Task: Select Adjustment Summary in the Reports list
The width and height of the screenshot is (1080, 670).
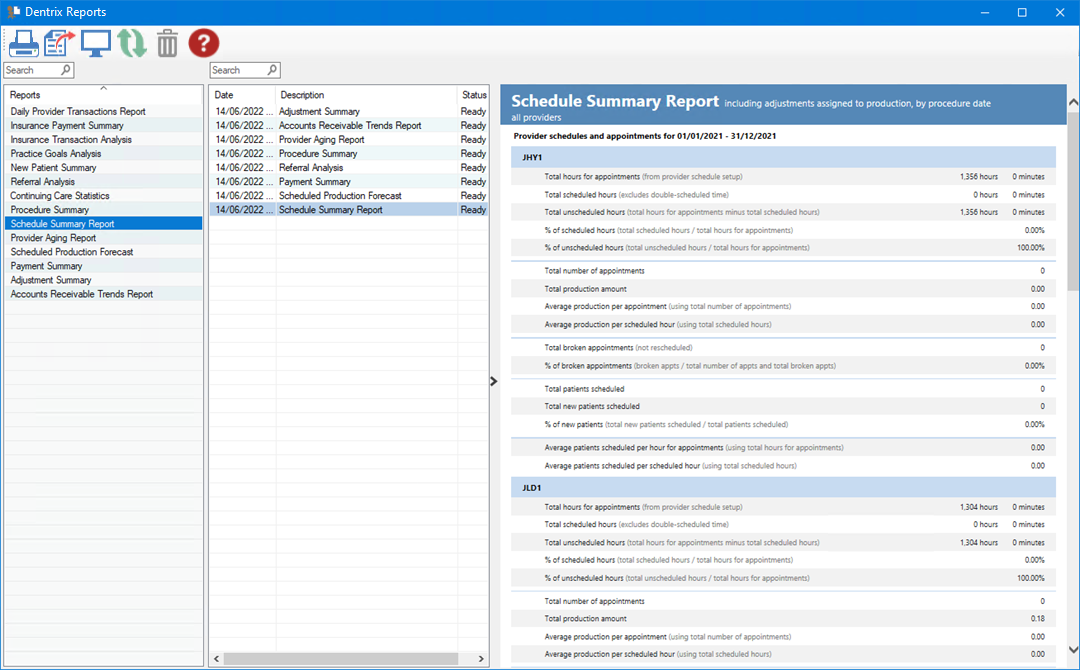Action: (x=103, y=280)
